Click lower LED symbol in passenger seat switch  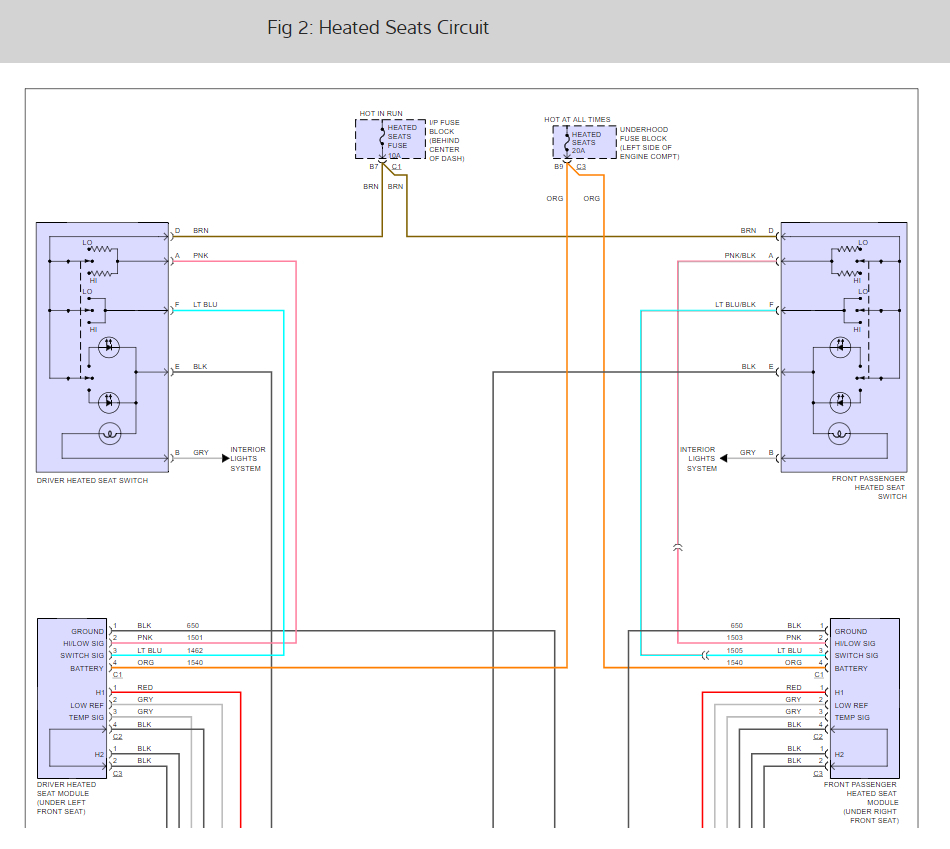(840, 401)
